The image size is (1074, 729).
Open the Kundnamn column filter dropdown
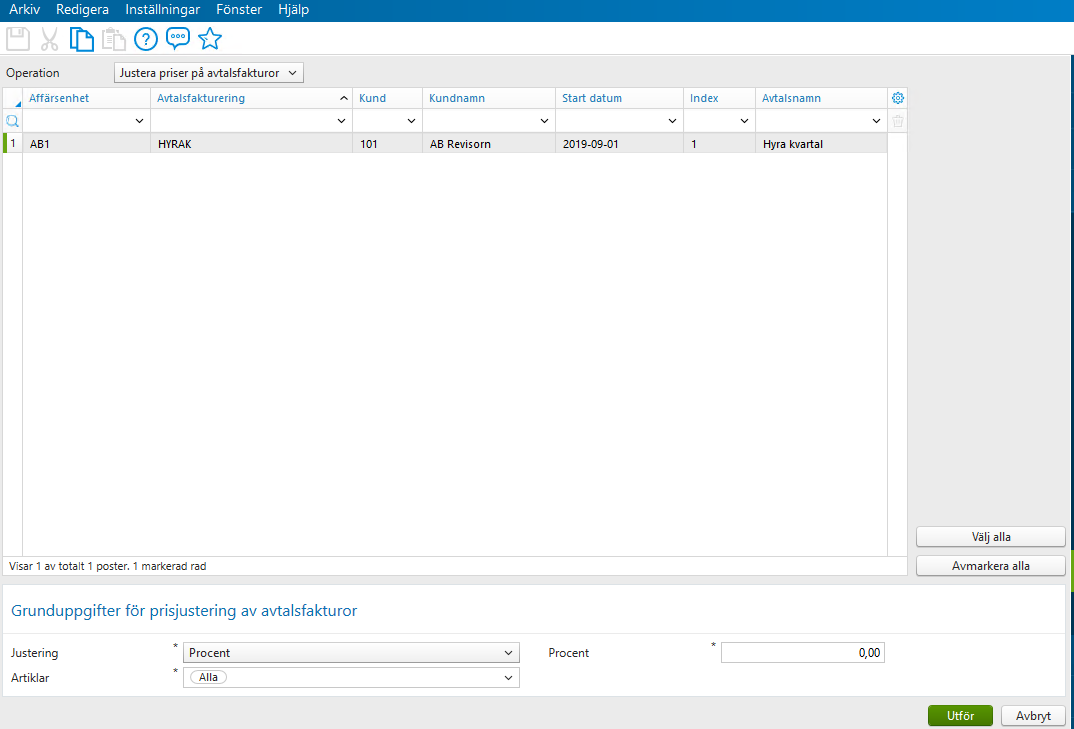click(545, 120)
